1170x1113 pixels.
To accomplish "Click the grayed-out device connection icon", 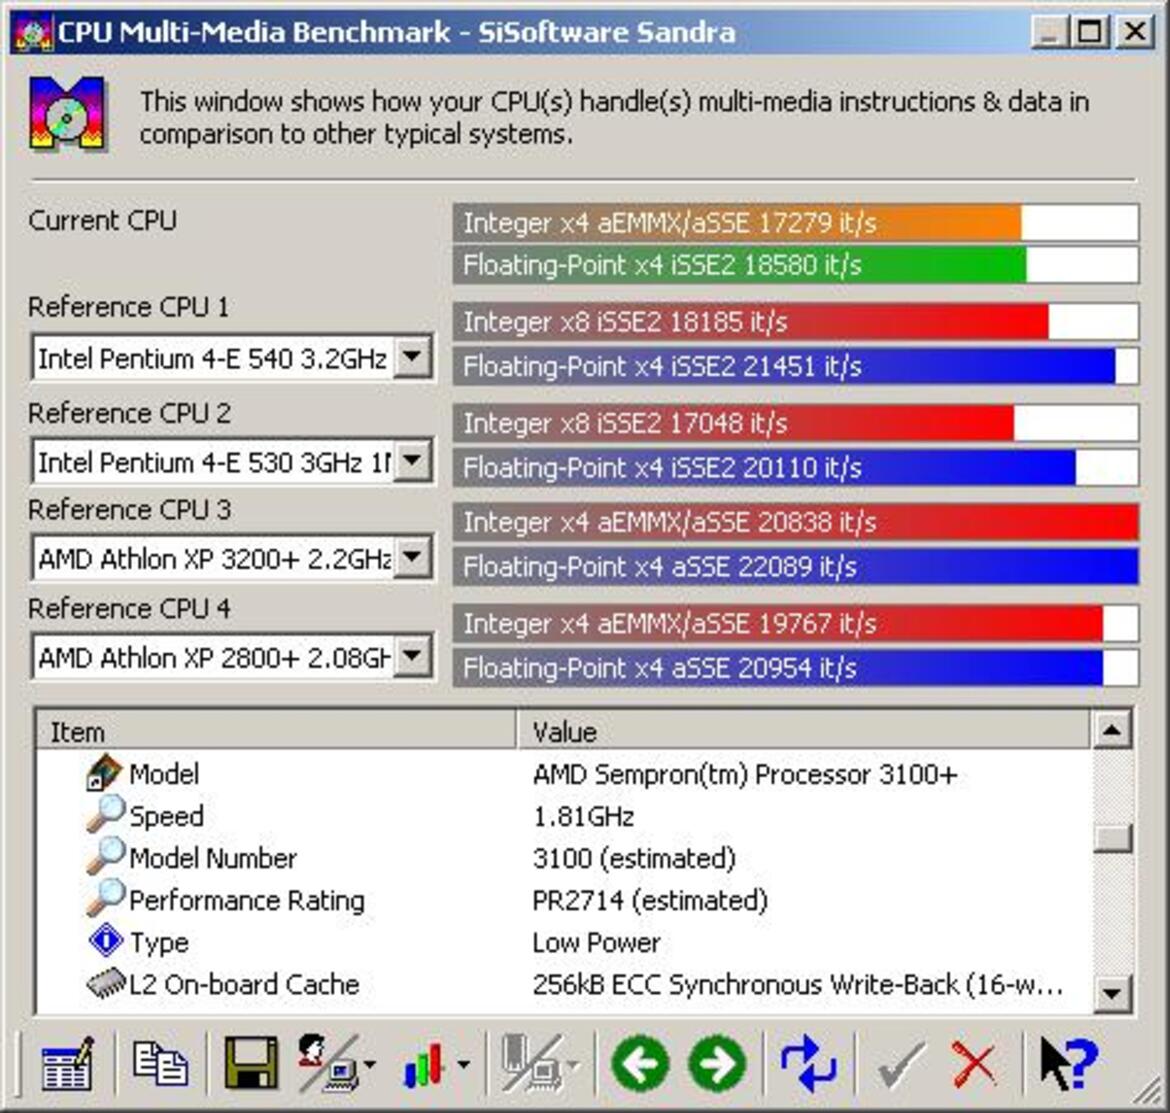I will click(531, 1063).
